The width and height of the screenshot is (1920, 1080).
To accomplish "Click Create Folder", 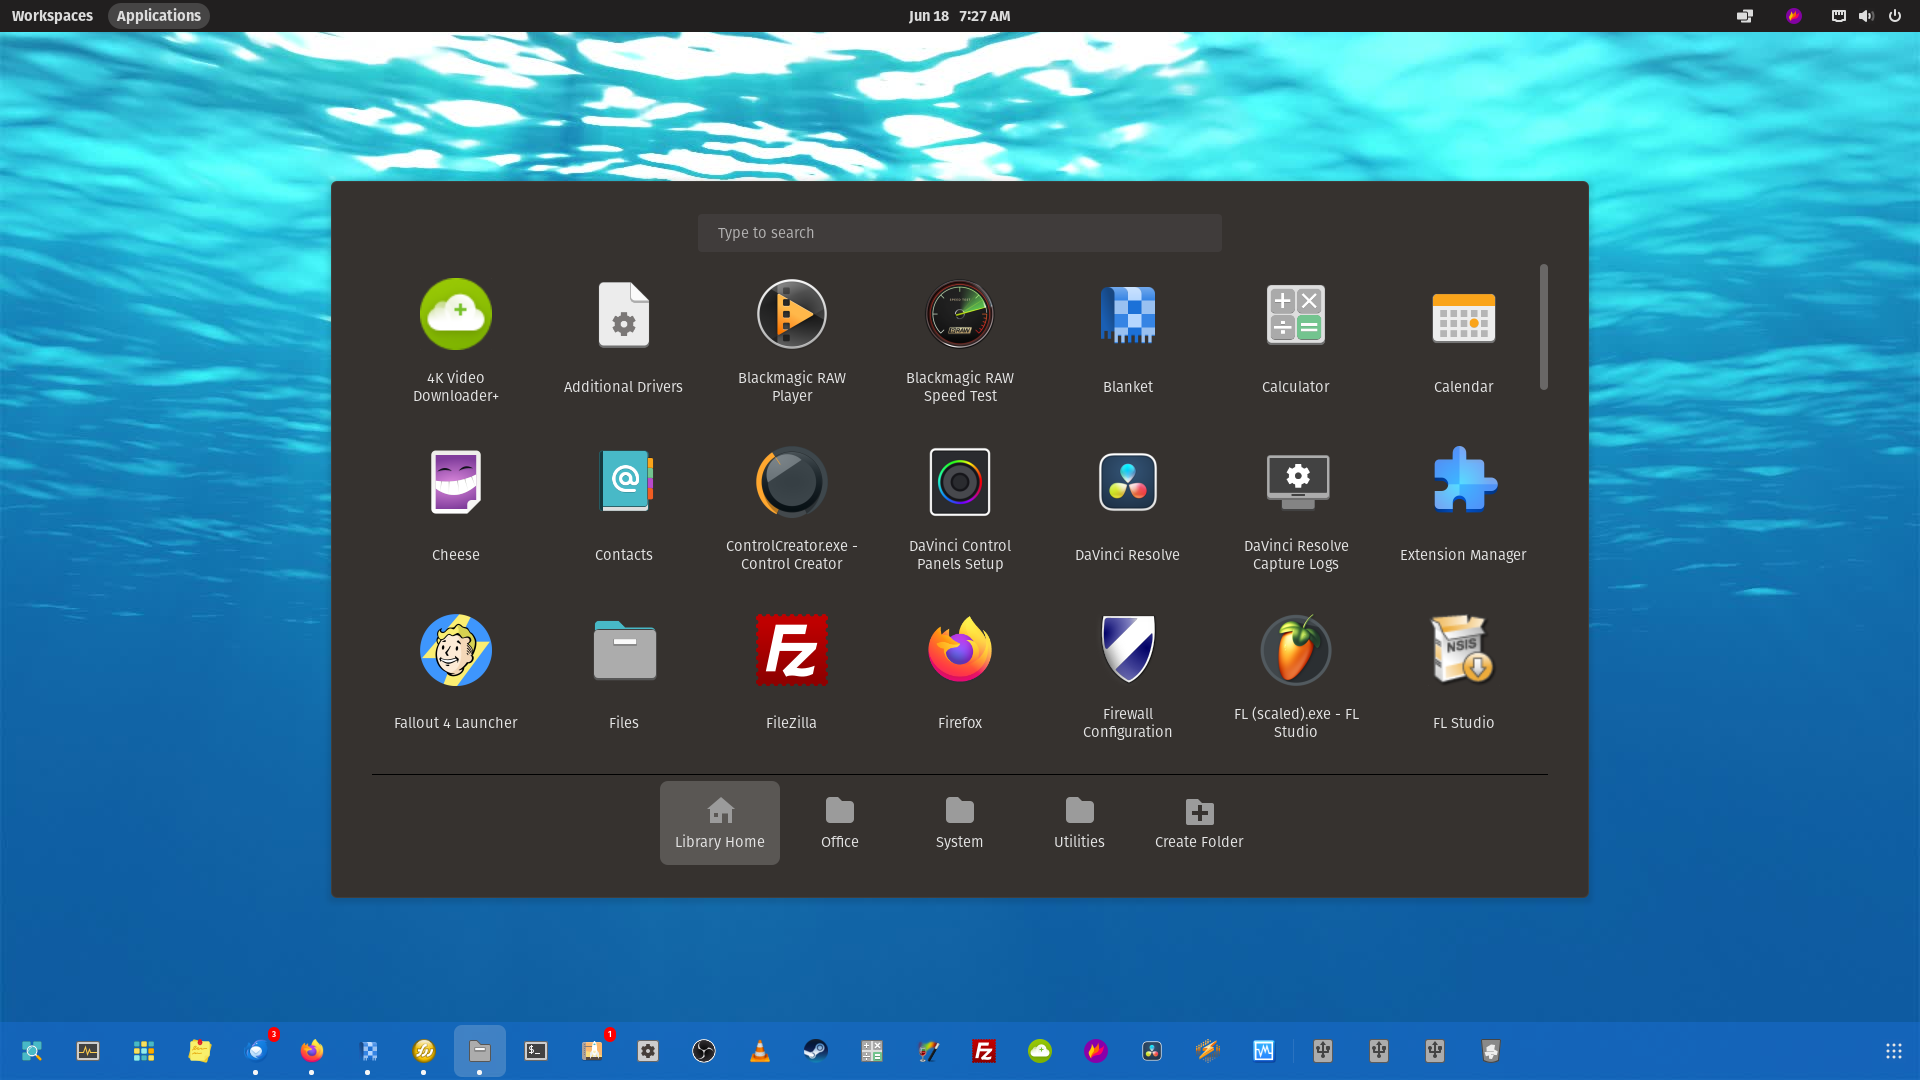I will [x=1199, y=823].
